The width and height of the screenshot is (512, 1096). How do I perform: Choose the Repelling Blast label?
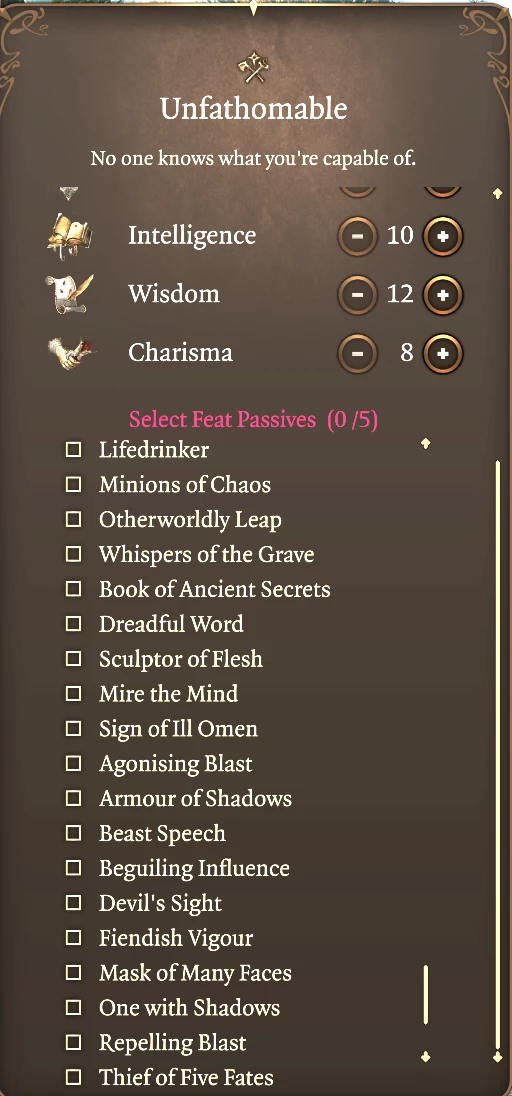click(173, 1043)
